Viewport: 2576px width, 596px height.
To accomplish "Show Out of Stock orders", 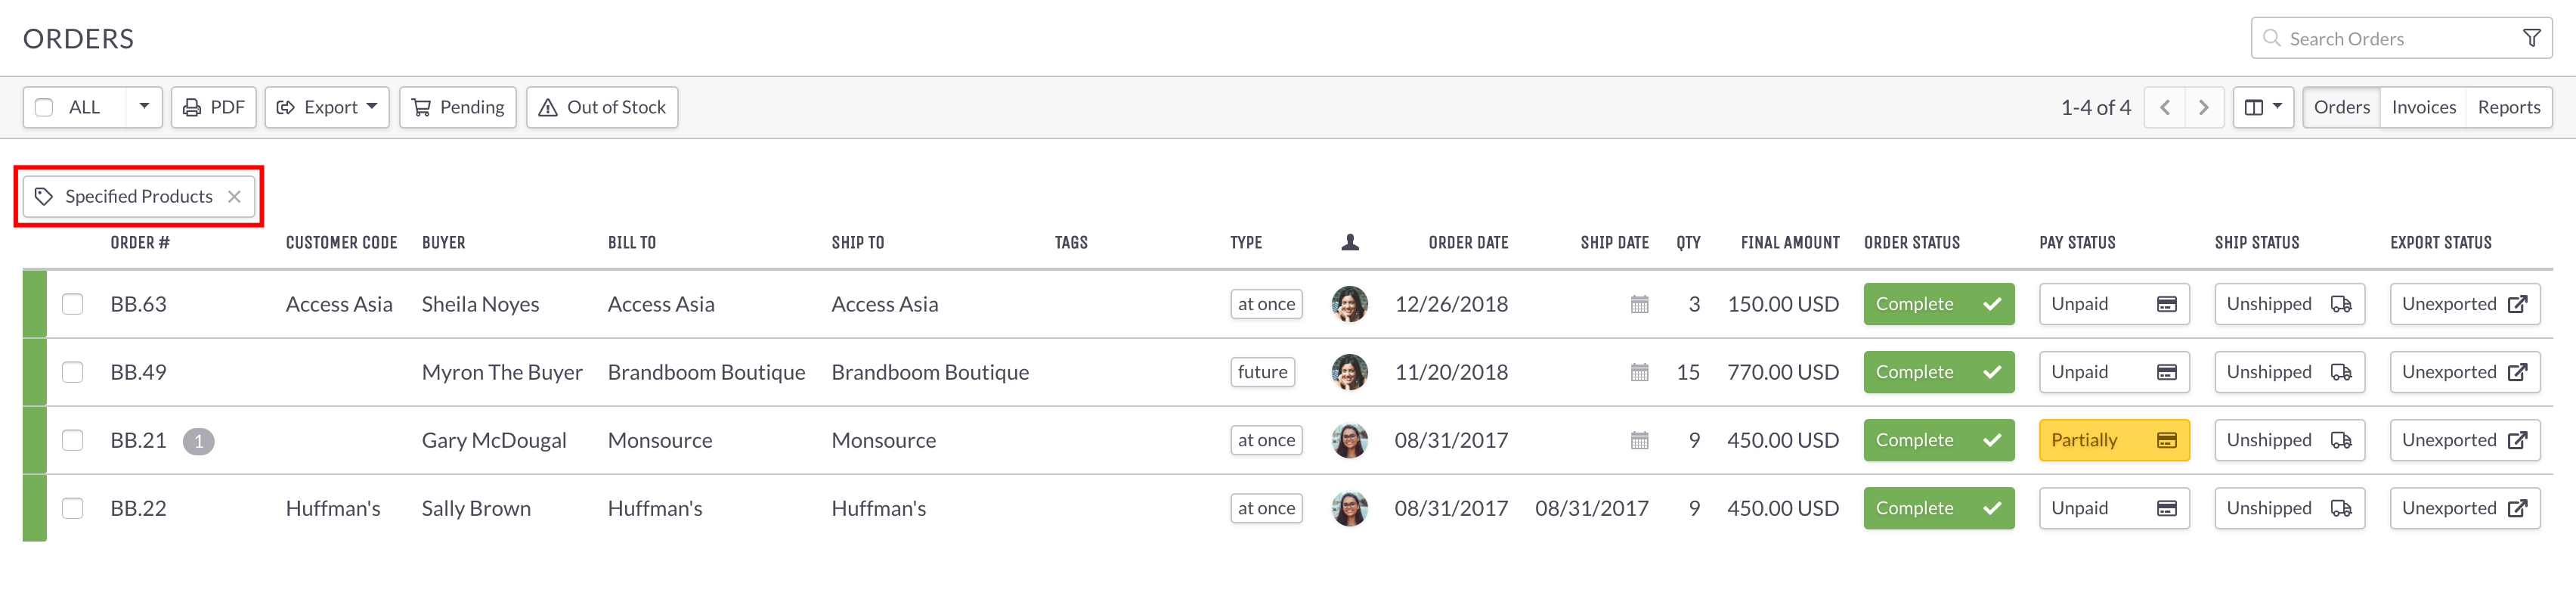I will coord(602,107).
